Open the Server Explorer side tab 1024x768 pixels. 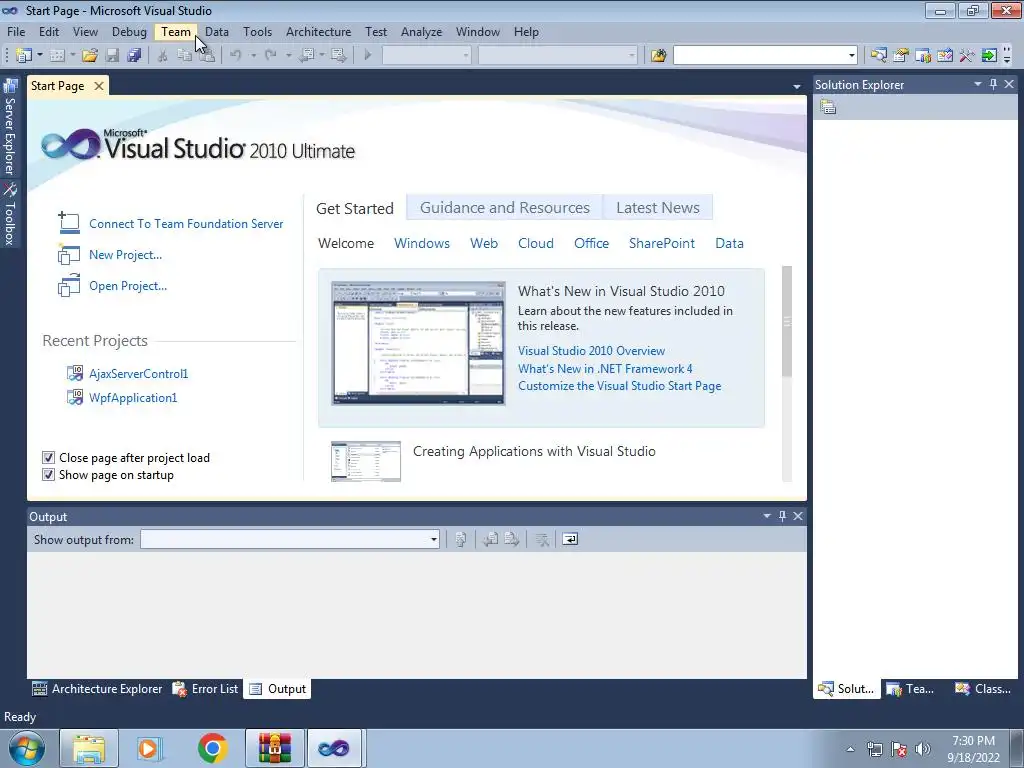(10, 127)
